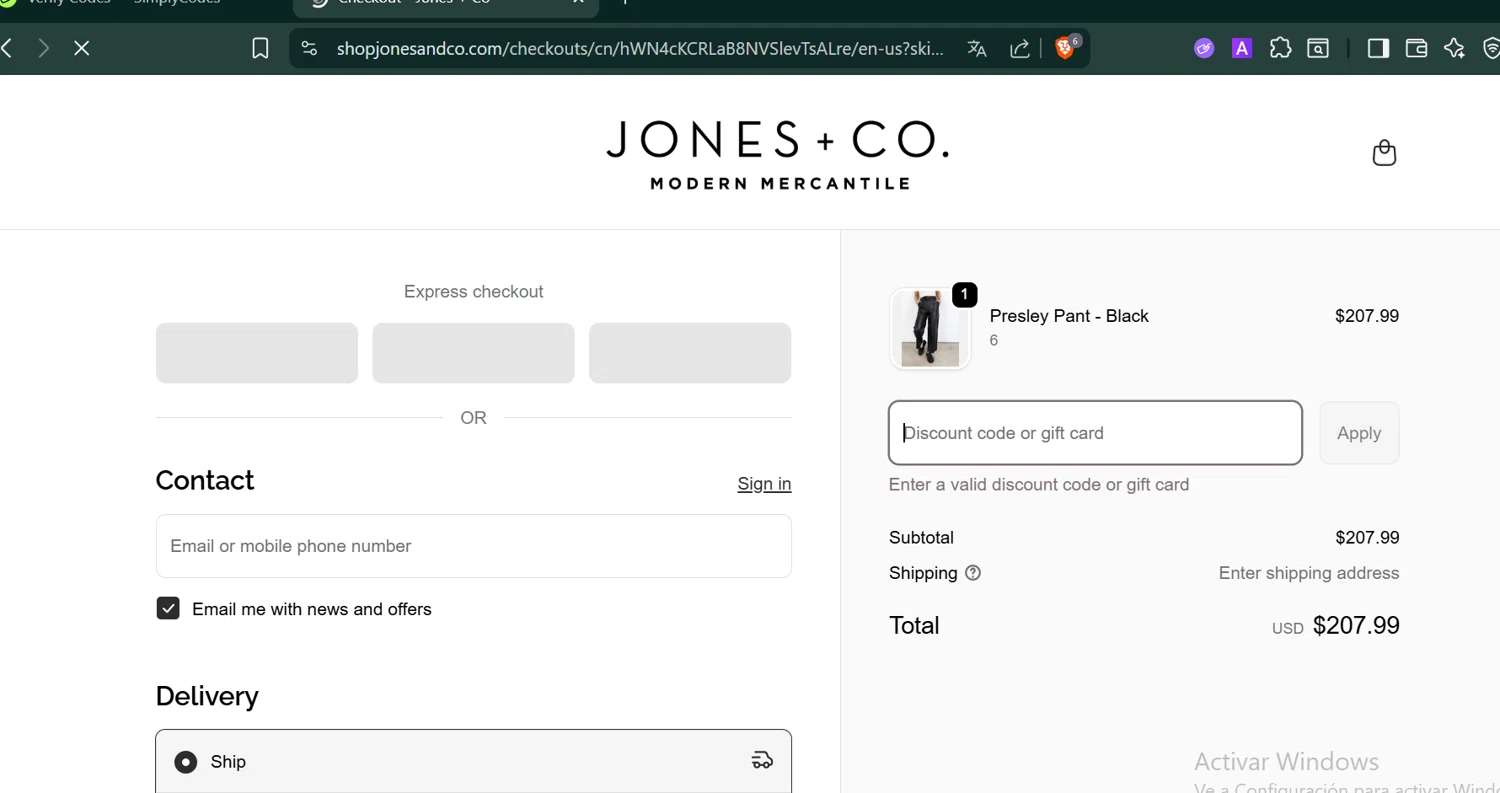Open Brave Shields lion icon
The width and height of the screenshot is (1500, 793).
tap(1067, 47)
